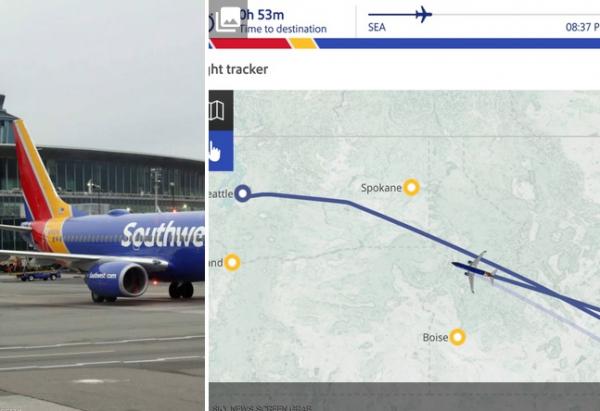Click the Boise city name label
Screen dimensions: 600x411
[x=435, y=338]
